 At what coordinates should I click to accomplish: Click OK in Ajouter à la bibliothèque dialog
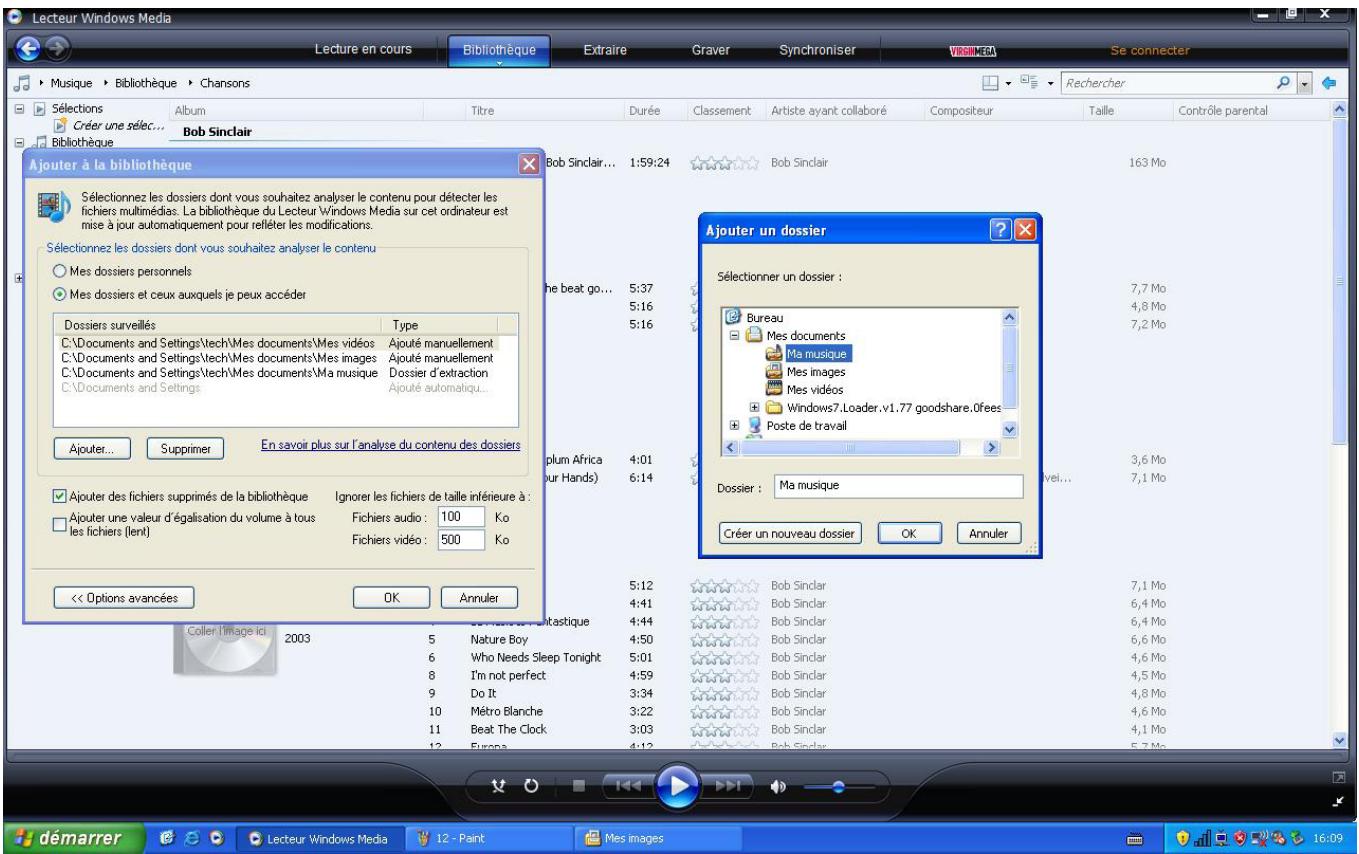click(393, 597)
